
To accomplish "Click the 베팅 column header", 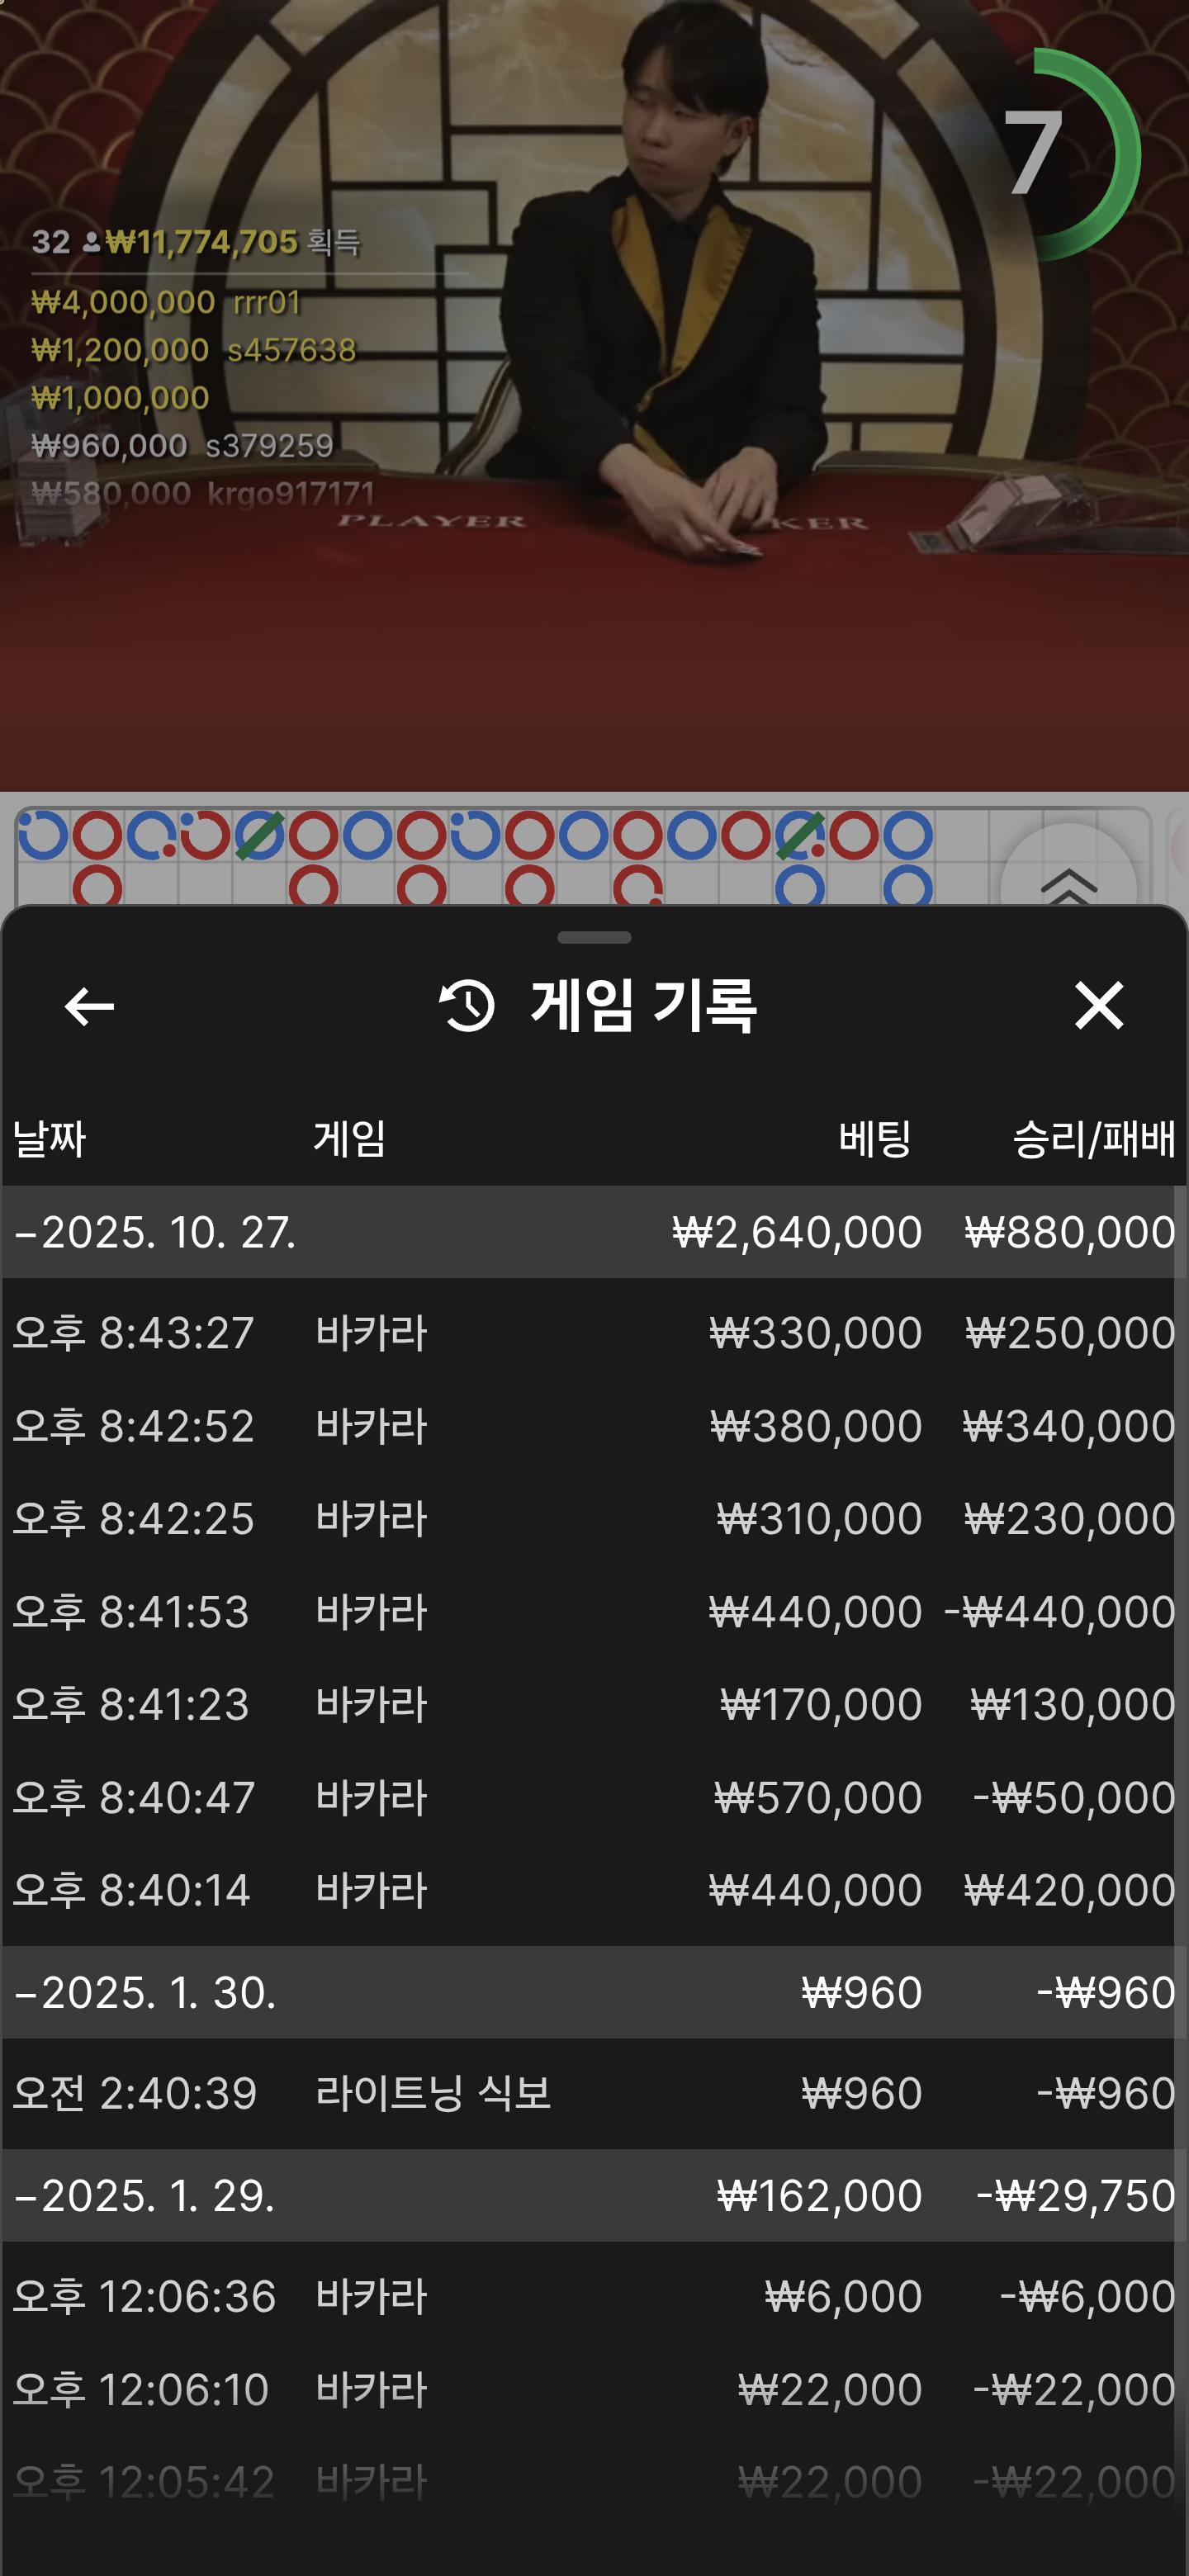I will (874, 1139).
